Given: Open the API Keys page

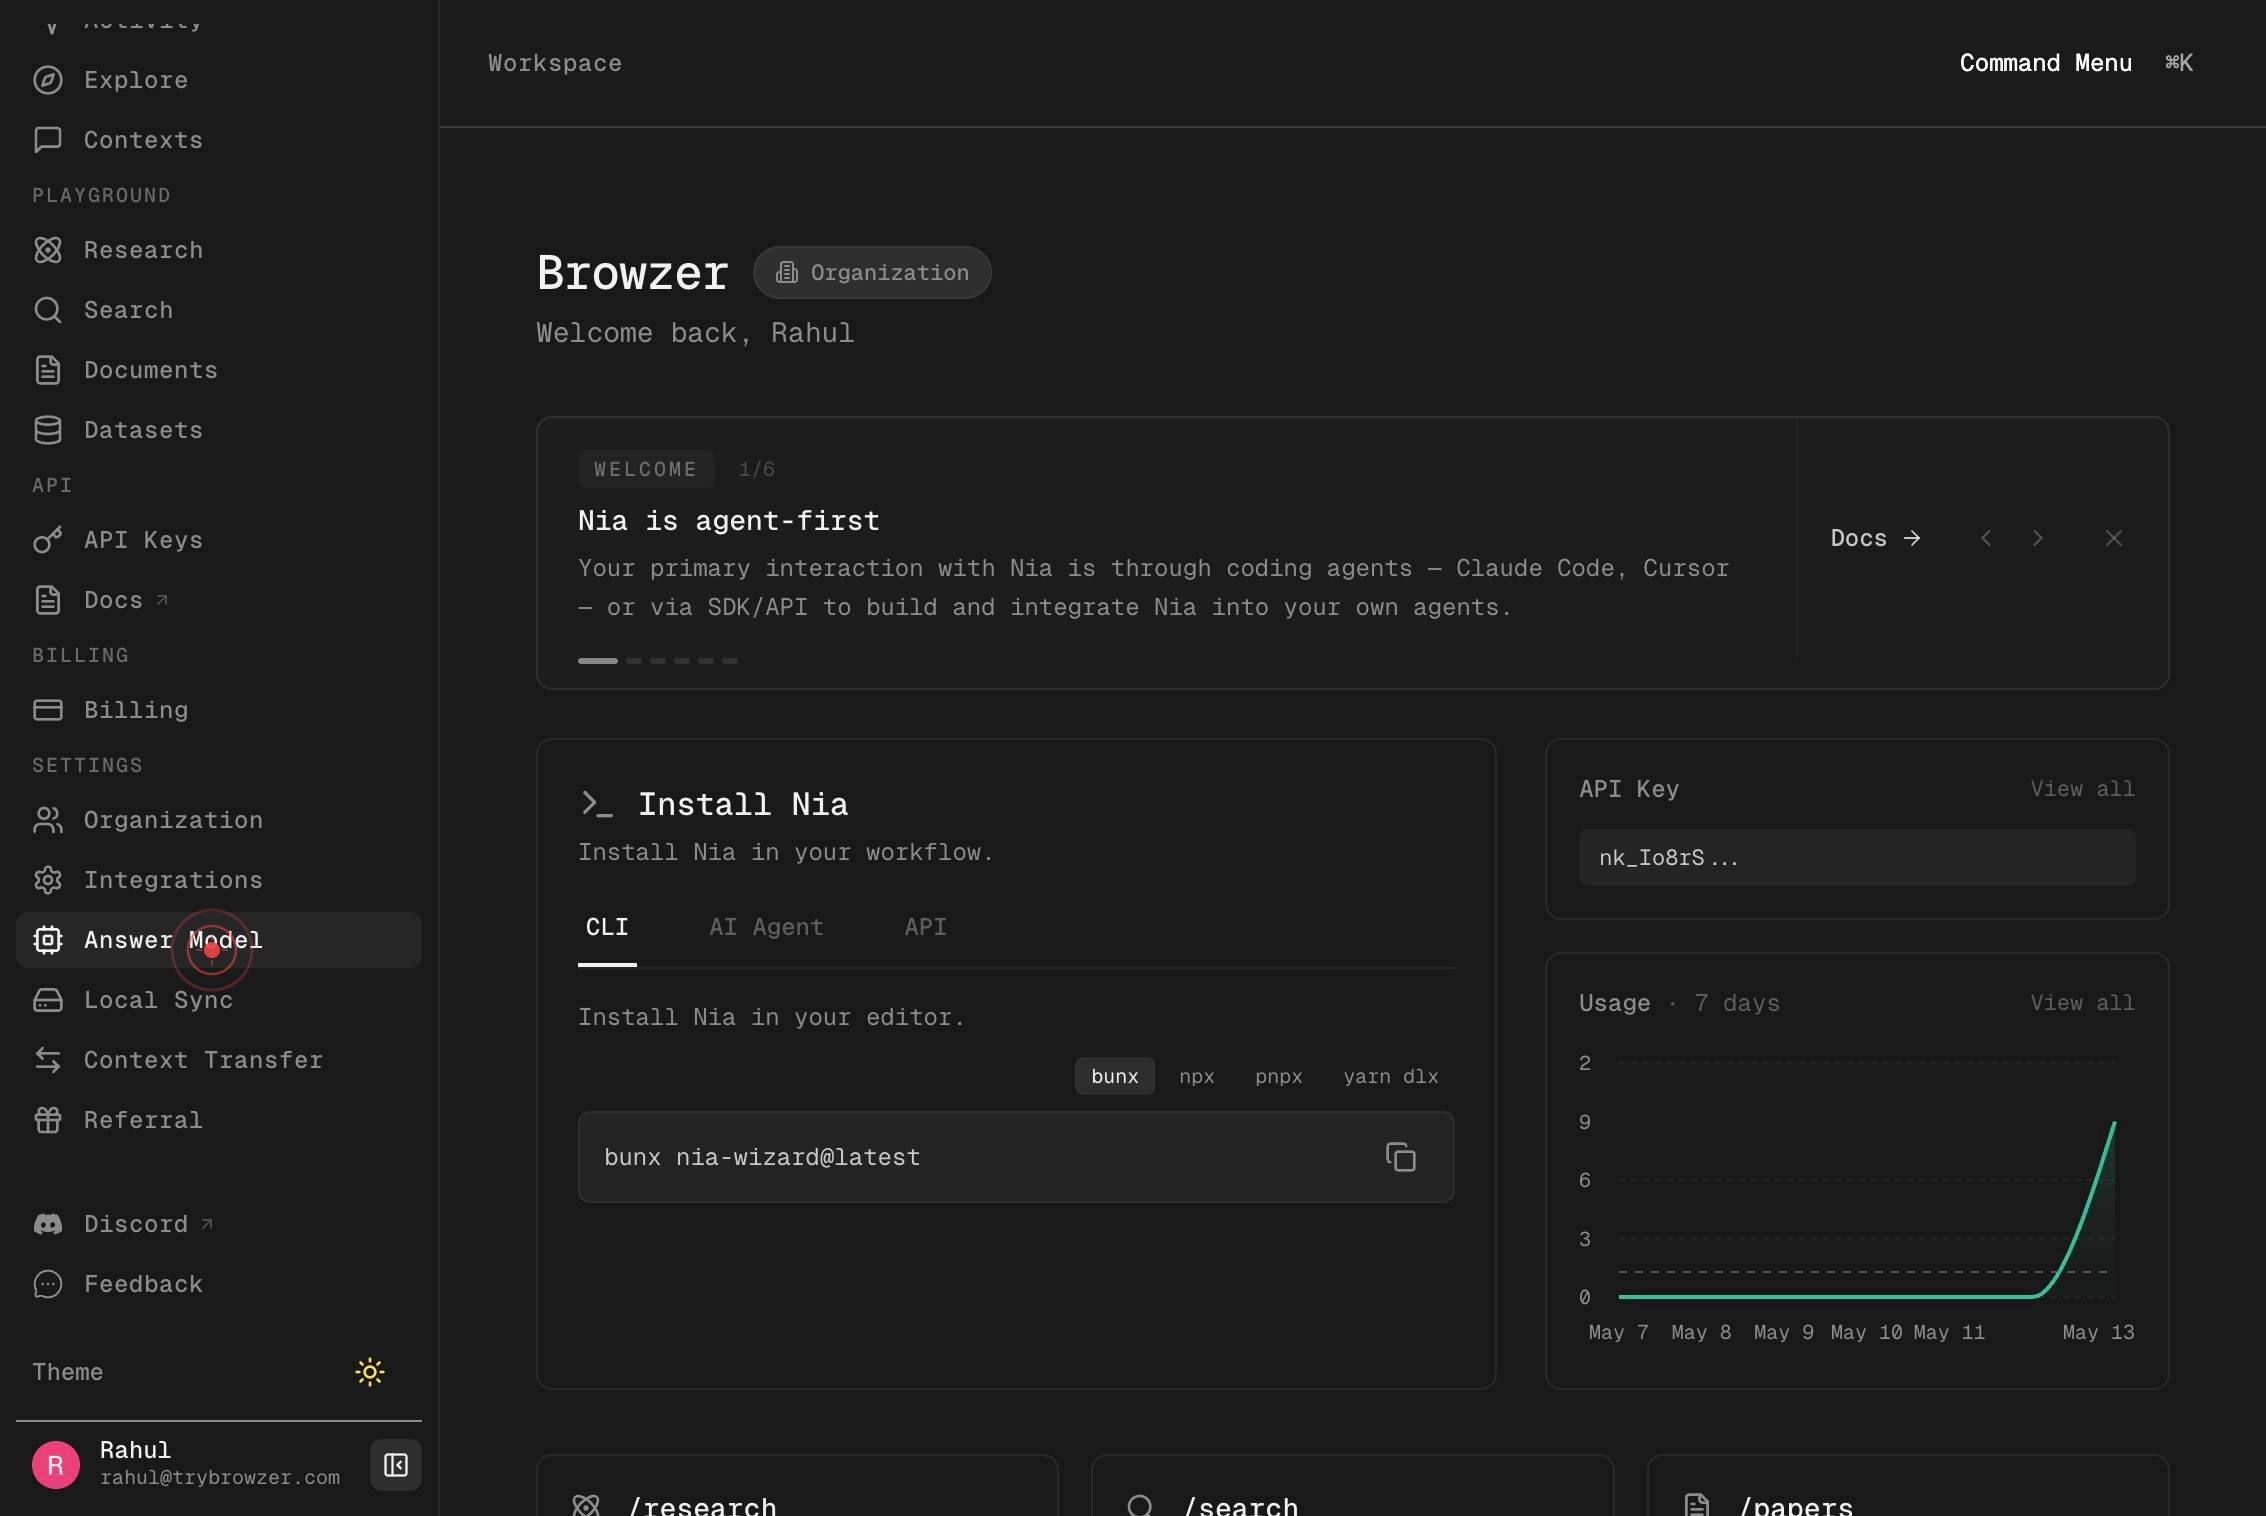Looking at the screenshot, I should pyautogui.click(x=219, y=540).
